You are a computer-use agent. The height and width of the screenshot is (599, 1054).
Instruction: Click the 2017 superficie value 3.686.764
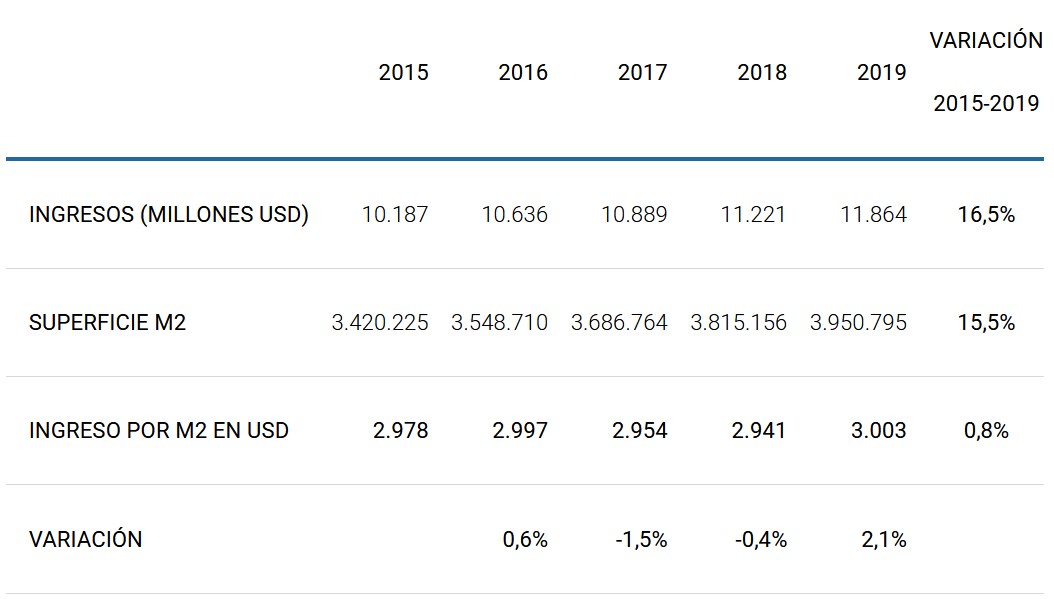(619, 323)
